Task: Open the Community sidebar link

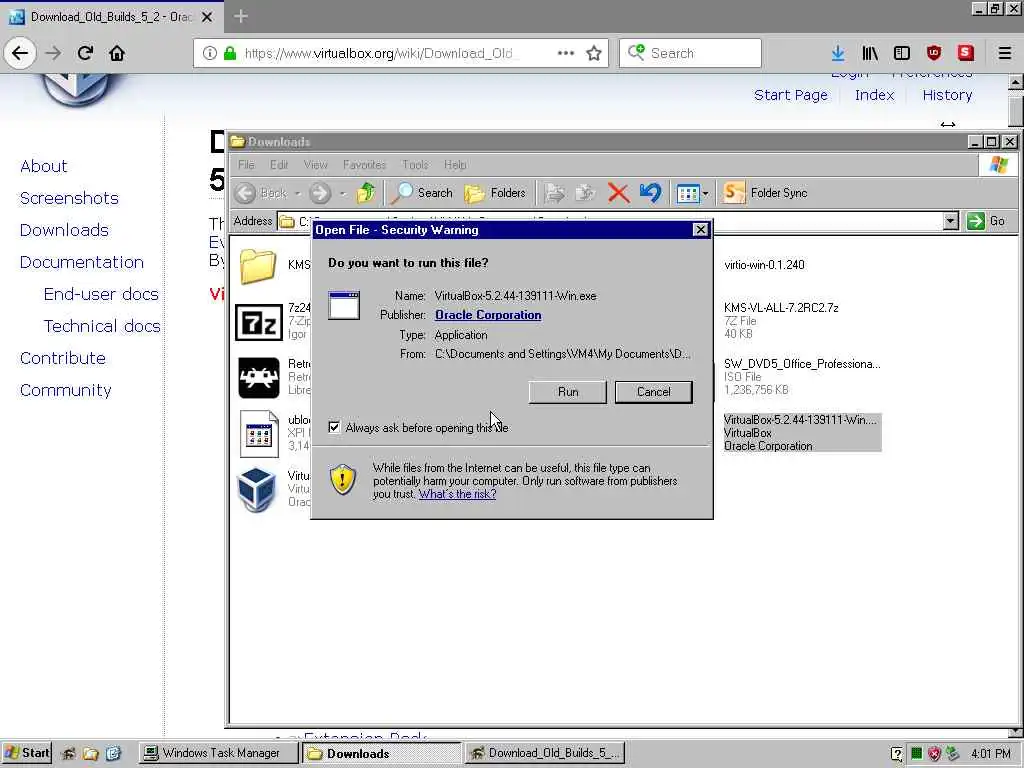Action: click(x=66, y=390)
